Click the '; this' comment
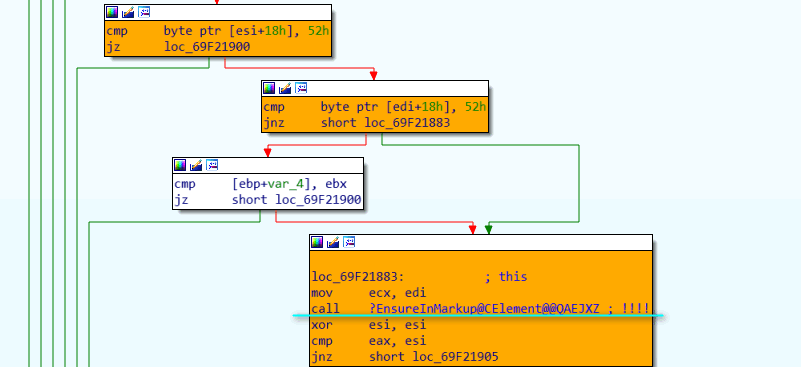 pyautogui.click(x=505, y=277)
